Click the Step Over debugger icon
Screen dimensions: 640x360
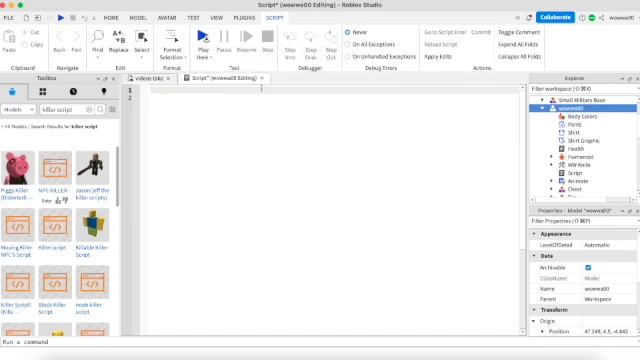pos(311,37)
